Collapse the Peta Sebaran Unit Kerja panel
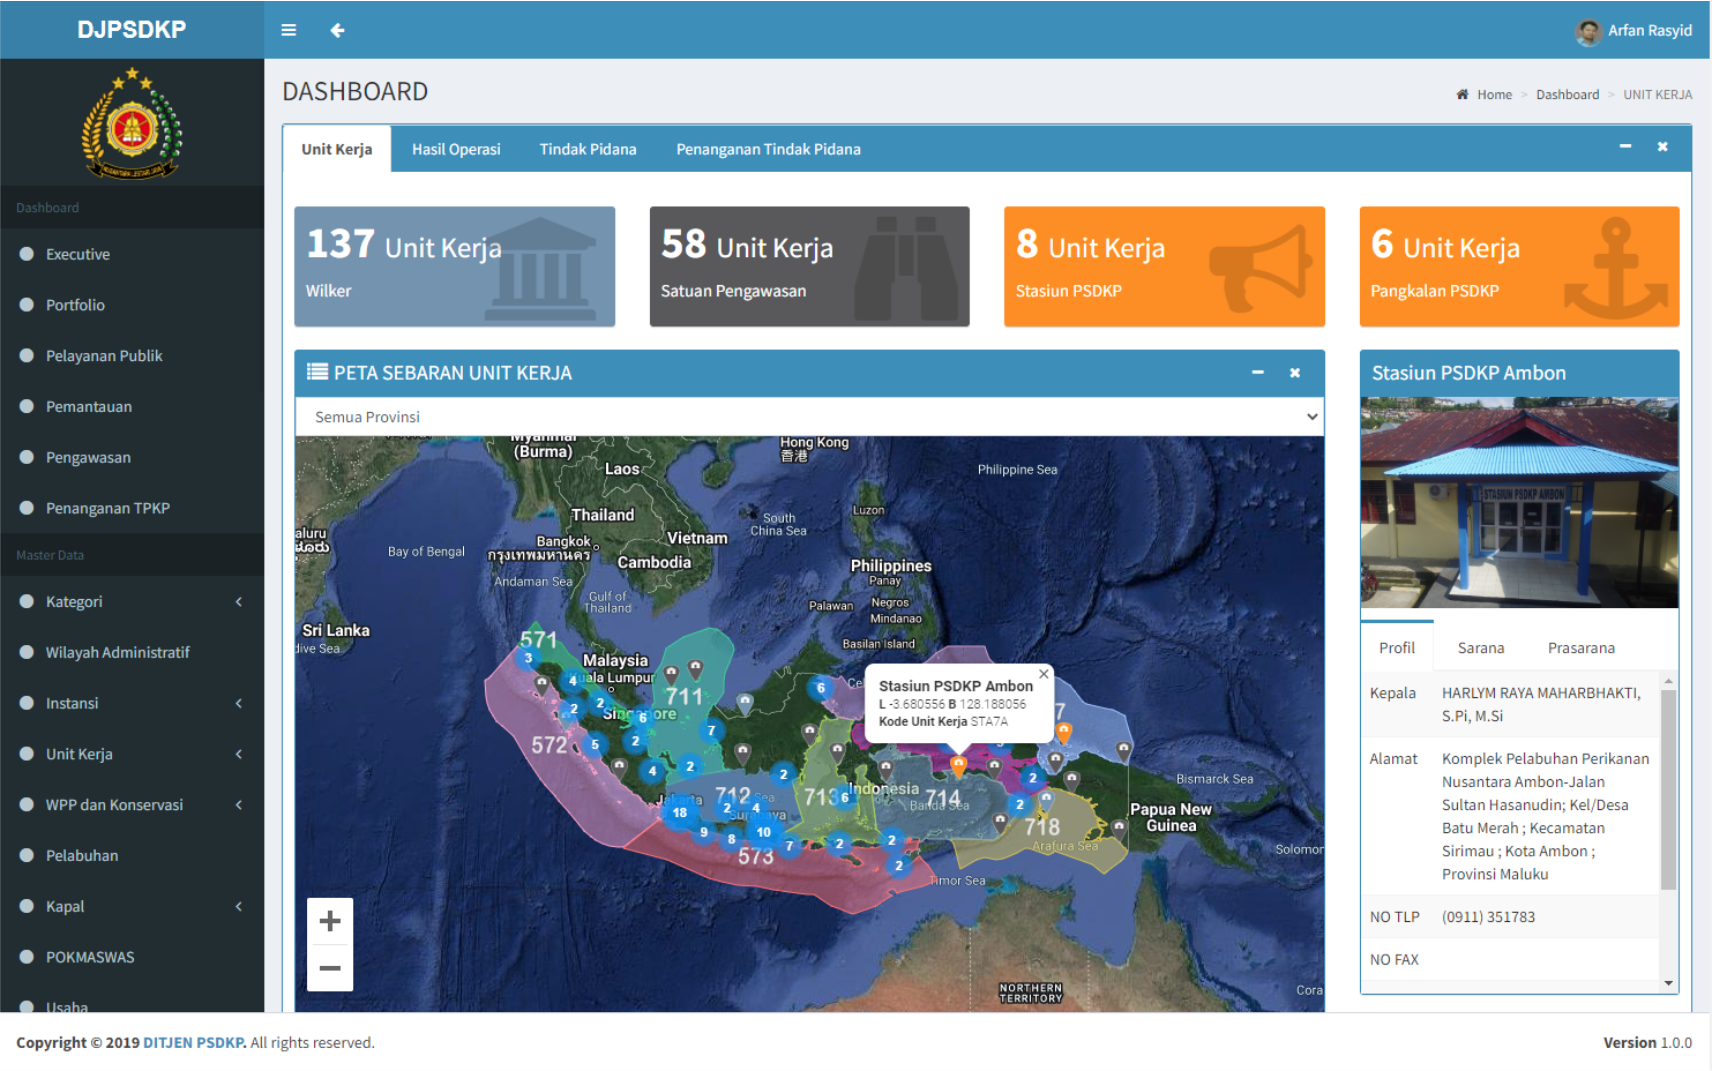The height and width of the screenshot is (1071, 1712). coord(1258,373)
